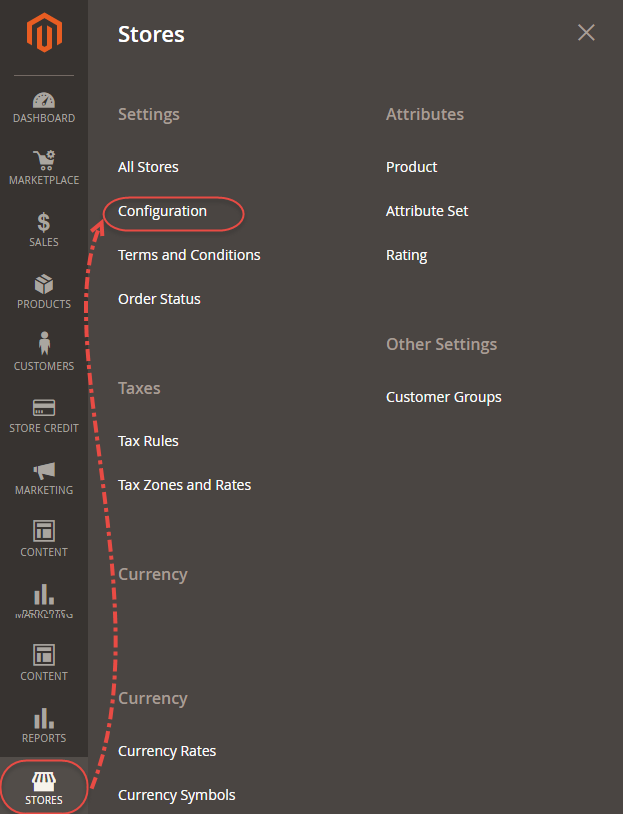
Task: Open the Dashboard from the sidebar
Action: (x=43, y=107)
